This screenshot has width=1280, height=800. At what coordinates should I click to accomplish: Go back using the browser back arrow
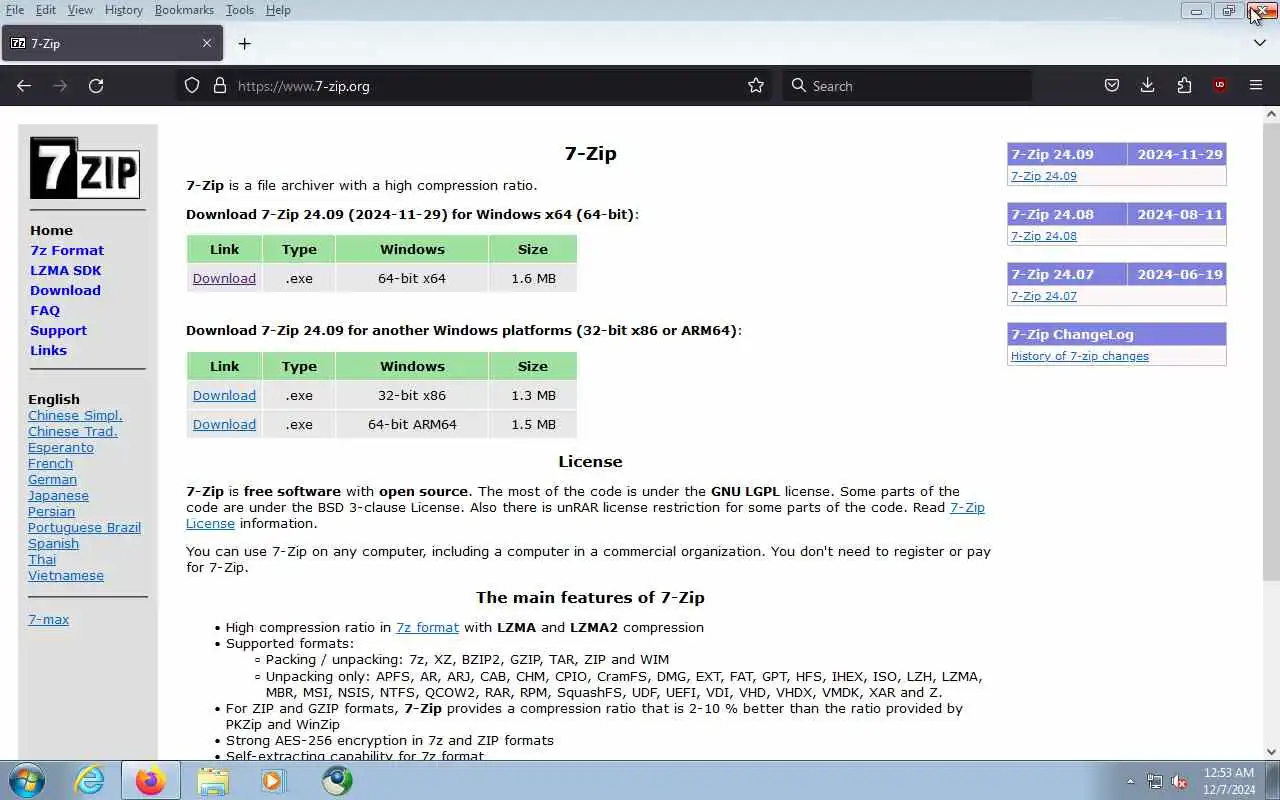pos(24,86)
